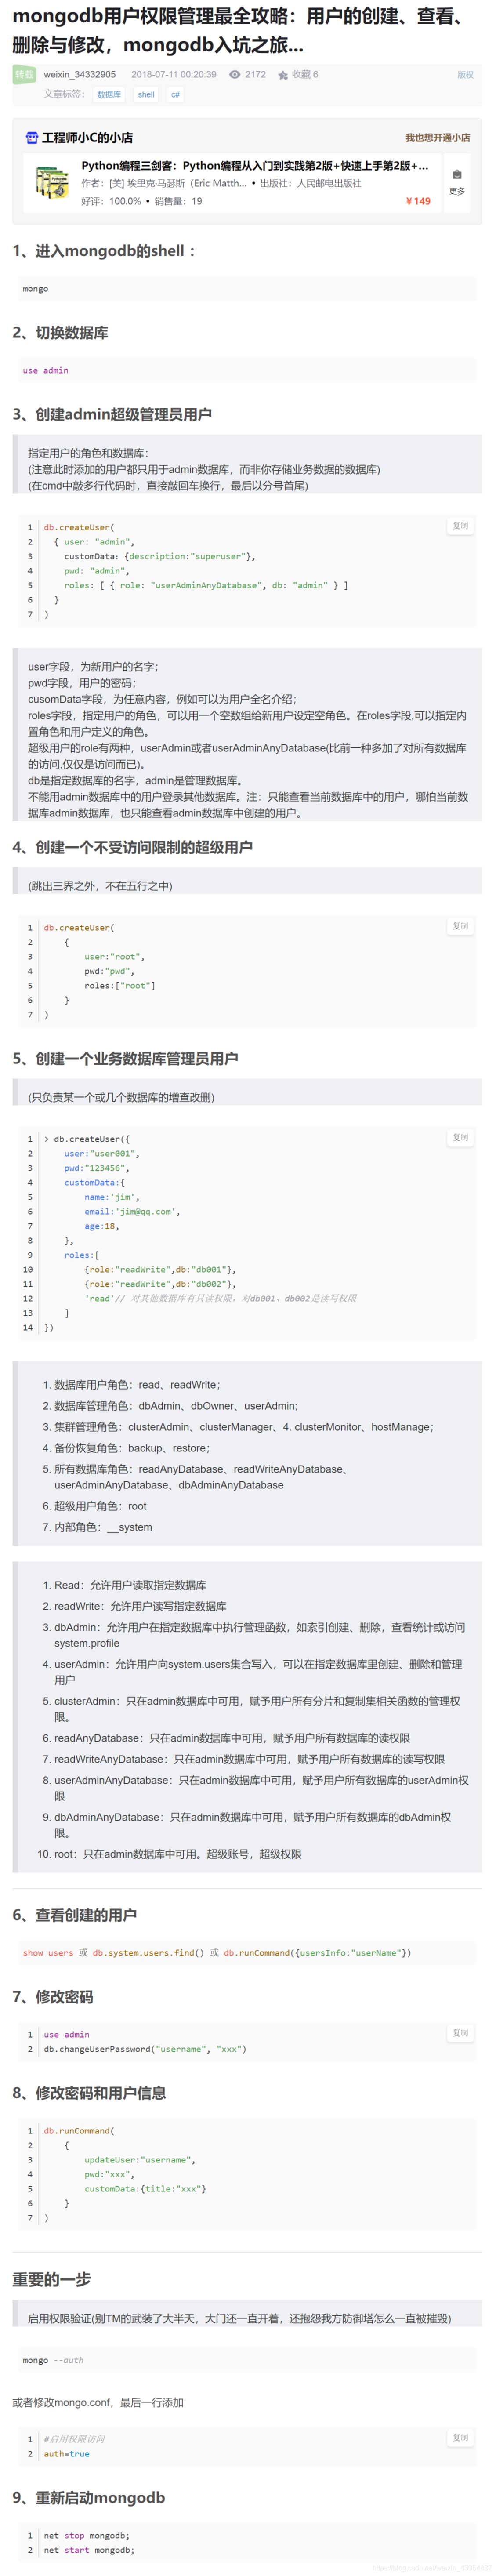Click code line {role:"readWrite",db:"db002"}
The height and width of the screenshot is (2576, 496).
pyautogui.click(x=161, y=1284)
